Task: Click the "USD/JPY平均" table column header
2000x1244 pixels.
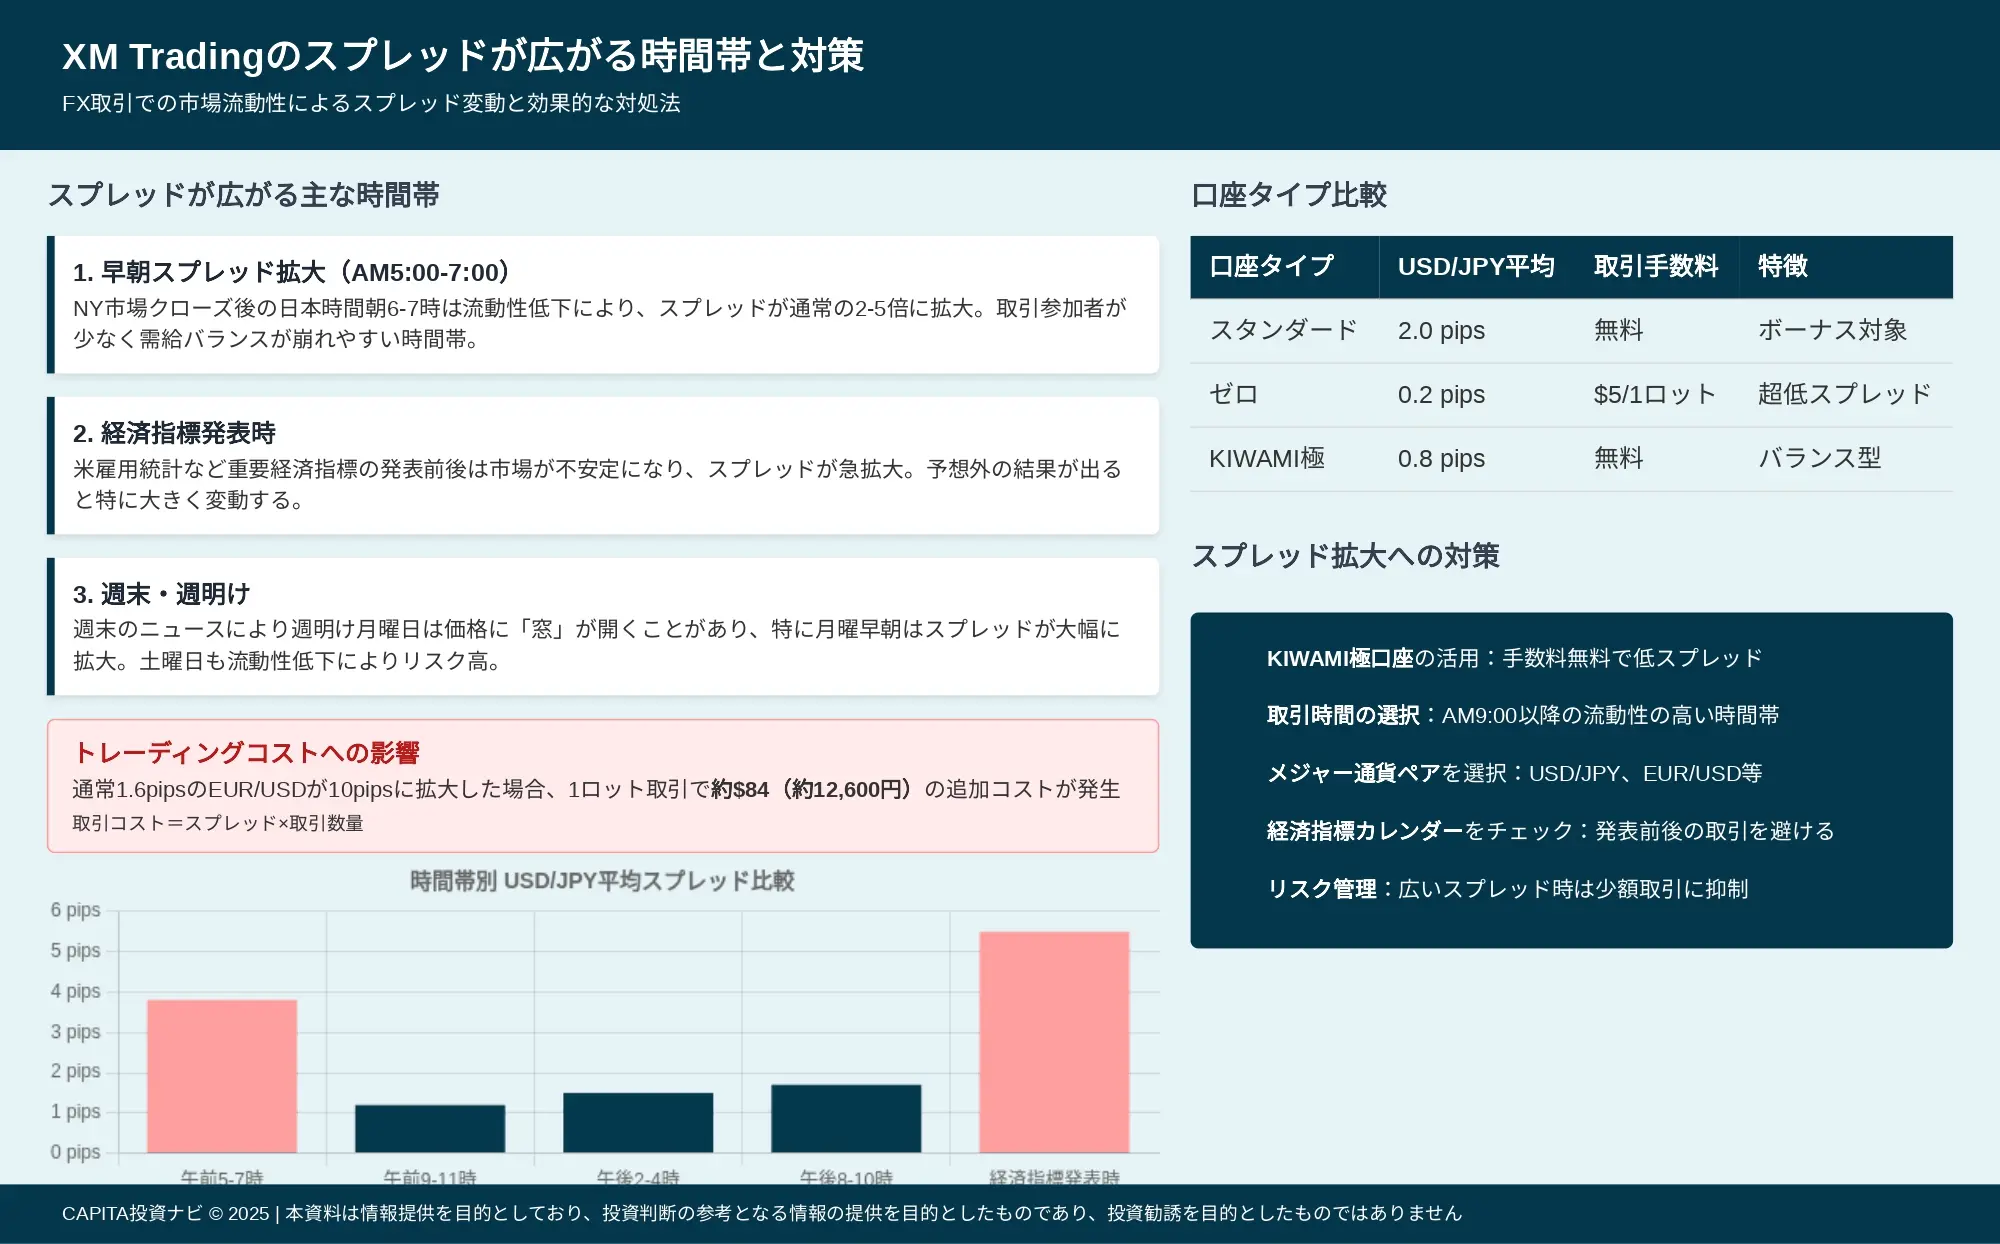Action: 1476,266
